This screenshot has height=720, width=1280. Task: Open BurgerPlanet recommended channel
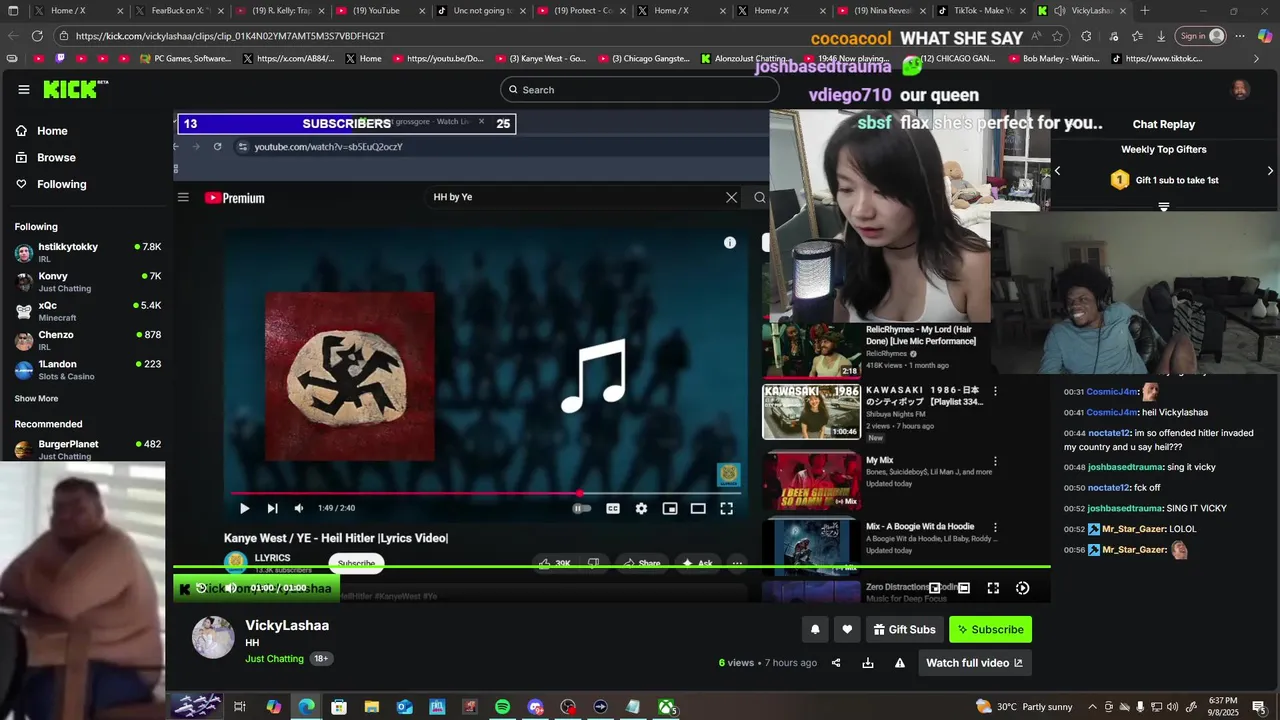87,449
